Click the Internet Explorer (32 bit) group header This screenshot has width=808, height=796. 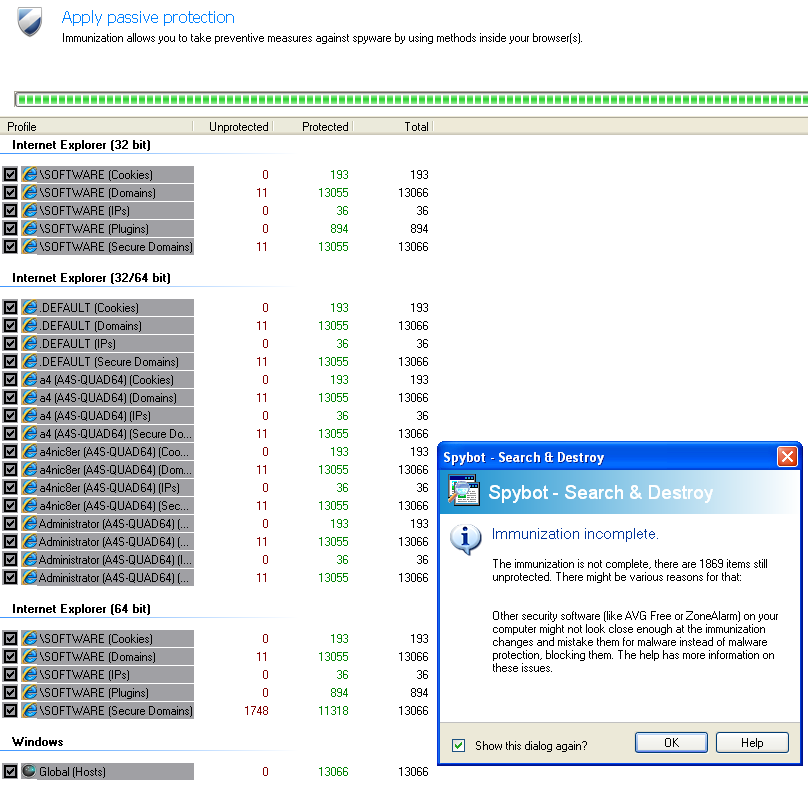click(81, 145)
